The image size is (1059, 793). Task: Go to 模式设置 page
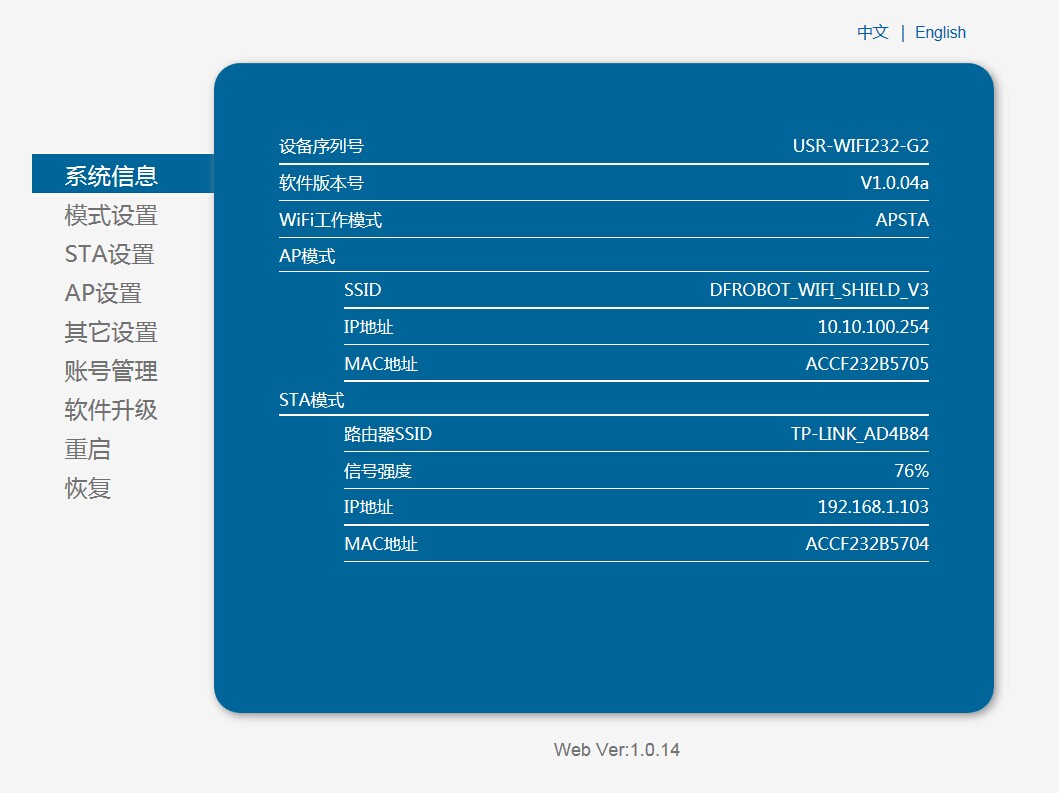coord(111,215)
